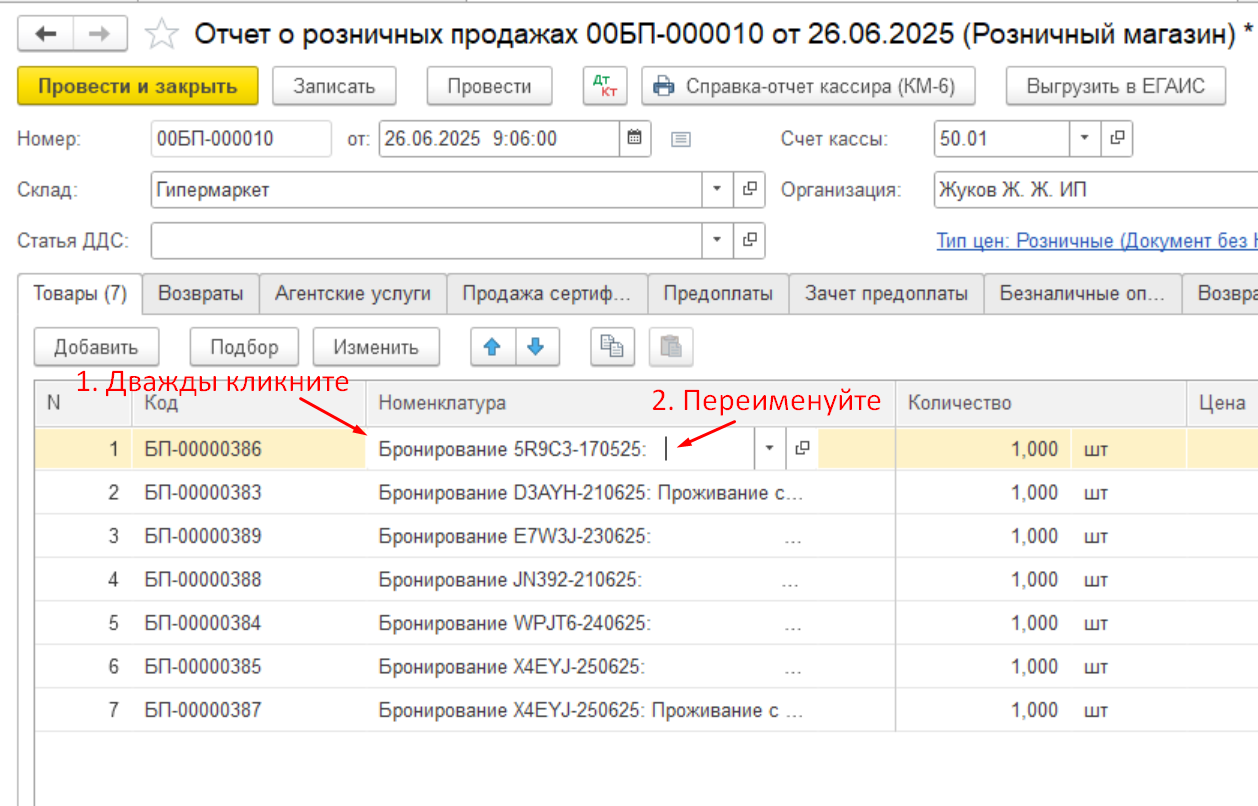Image resolution: width=1258 pixels, height=806 pixels.
Task: Expand the Статья ДДС dropdown
Action: 717,240
